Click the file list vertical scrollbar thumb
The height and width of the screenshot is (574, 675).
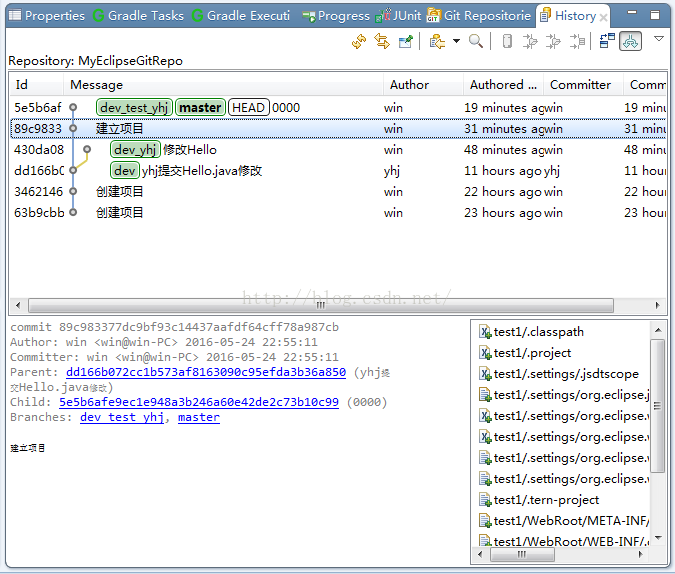[x=657, y=406]
